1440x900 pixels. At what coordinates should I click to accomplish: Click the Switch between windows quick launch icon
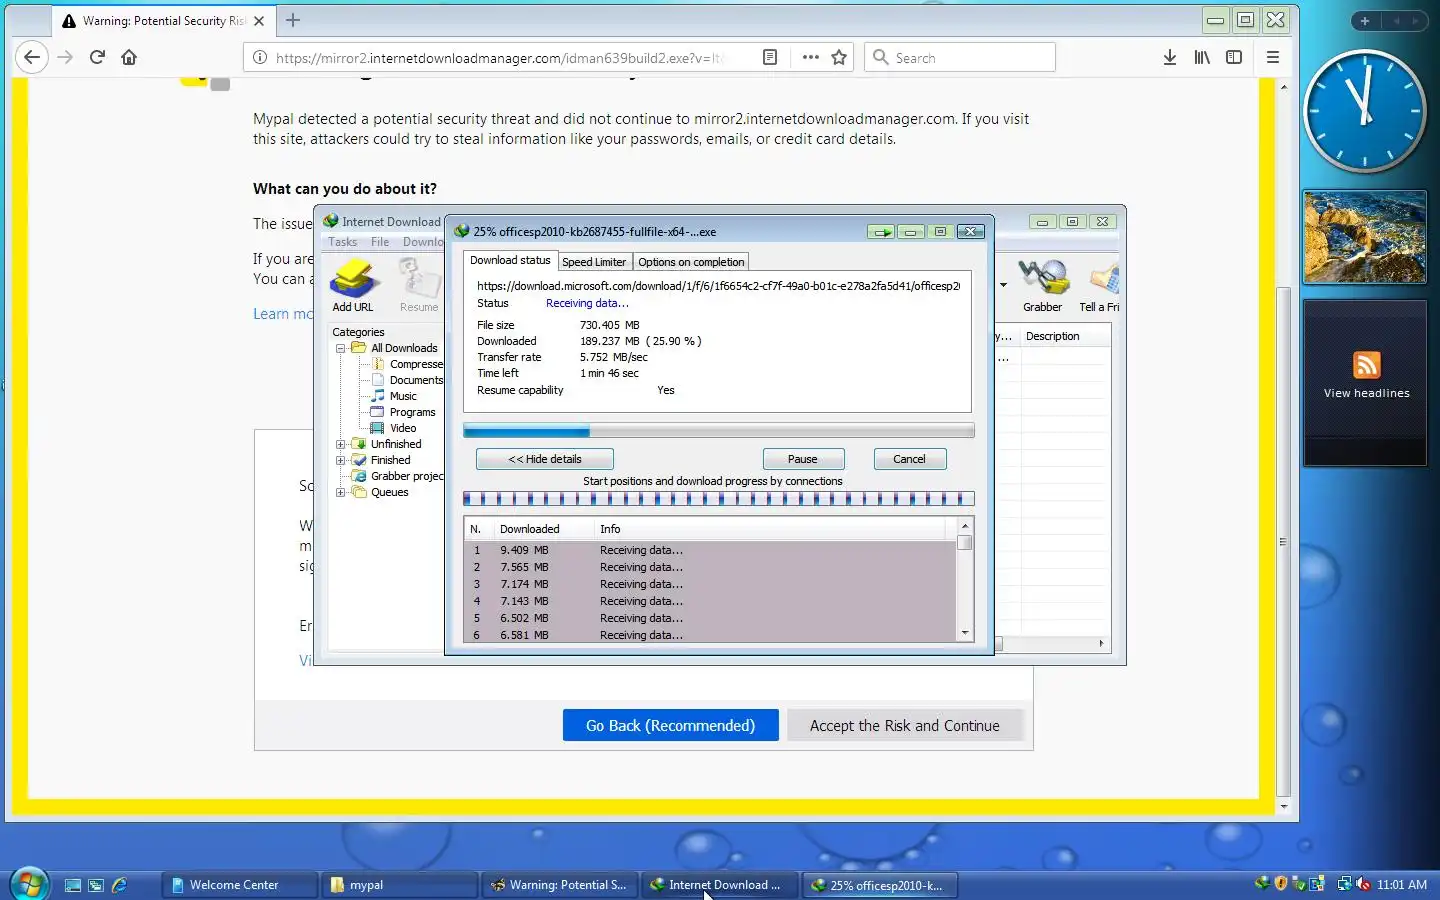[x=96, y=885]
